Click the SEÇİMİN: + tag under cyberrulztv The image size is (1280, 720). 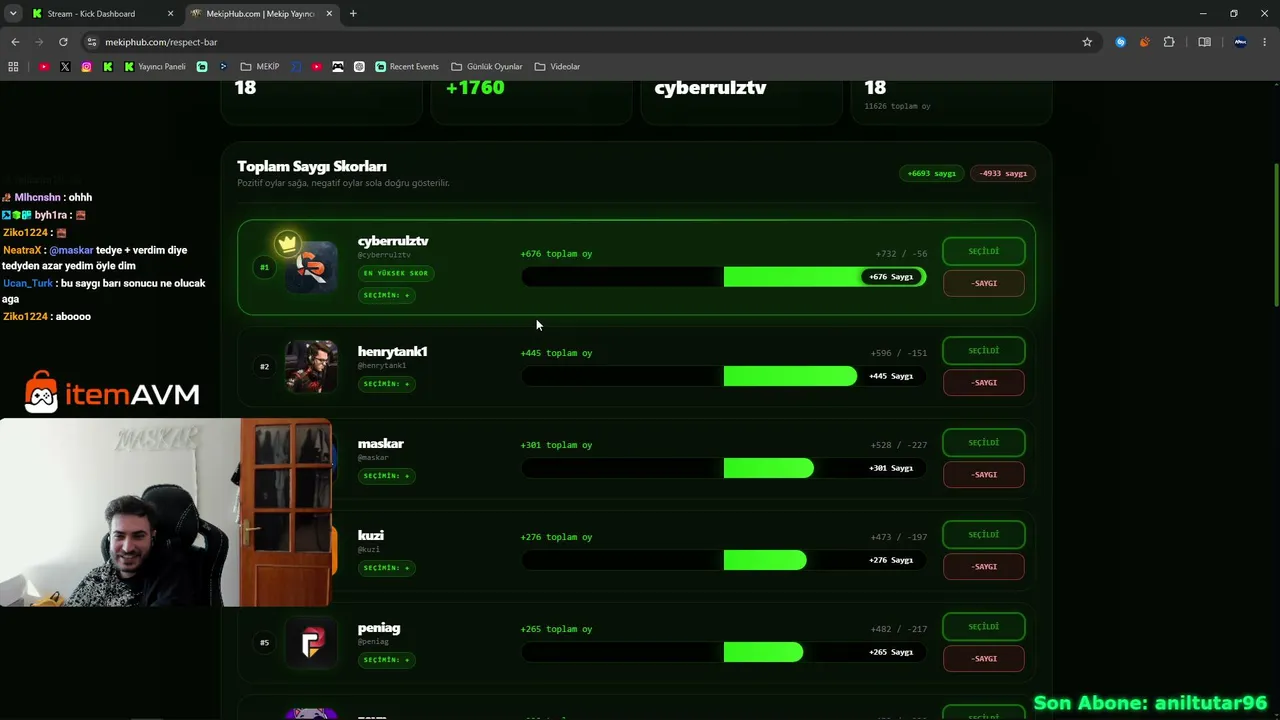click(x=387, y=295)
